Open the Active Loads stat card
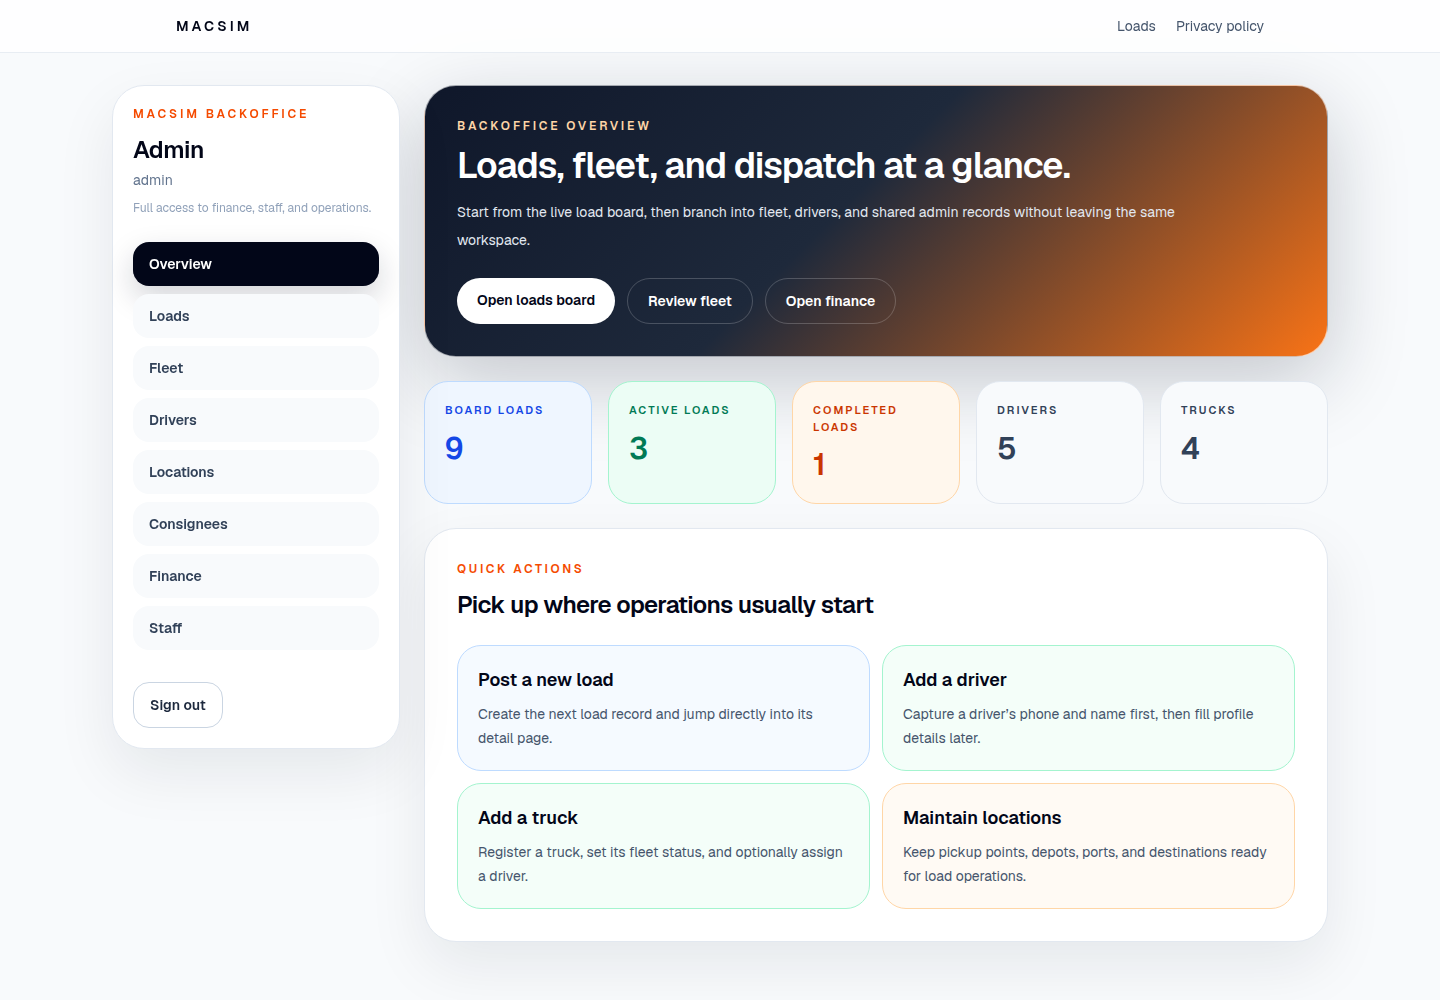This screenshot has height=1000, width=1440. click(x=692, y=442)
